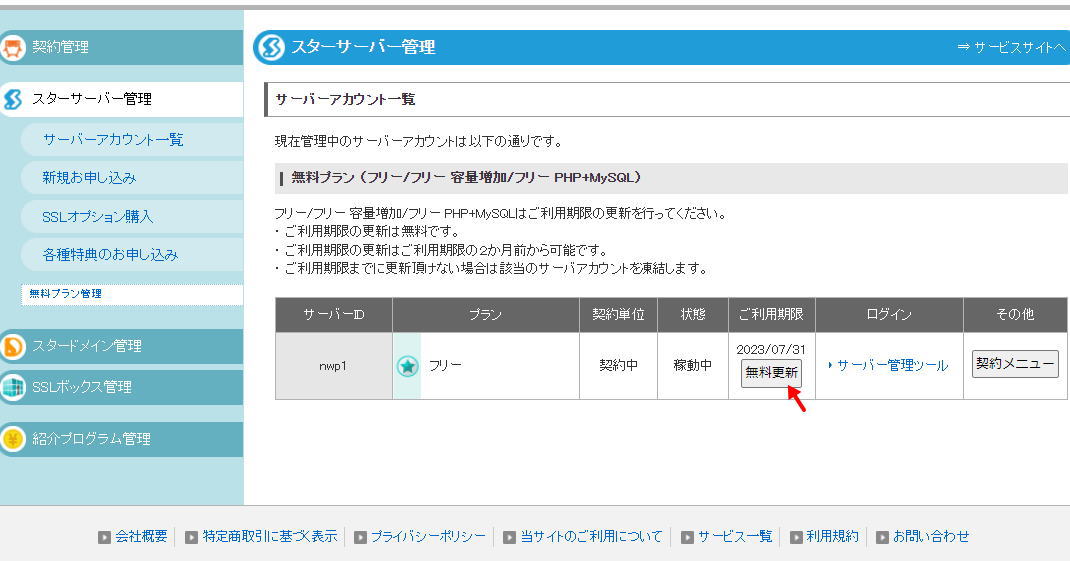Image resolution: width=1070 pixels, height=561 pixels.
Task: Open SSLオプション購入 menu item
Action: 98,217
